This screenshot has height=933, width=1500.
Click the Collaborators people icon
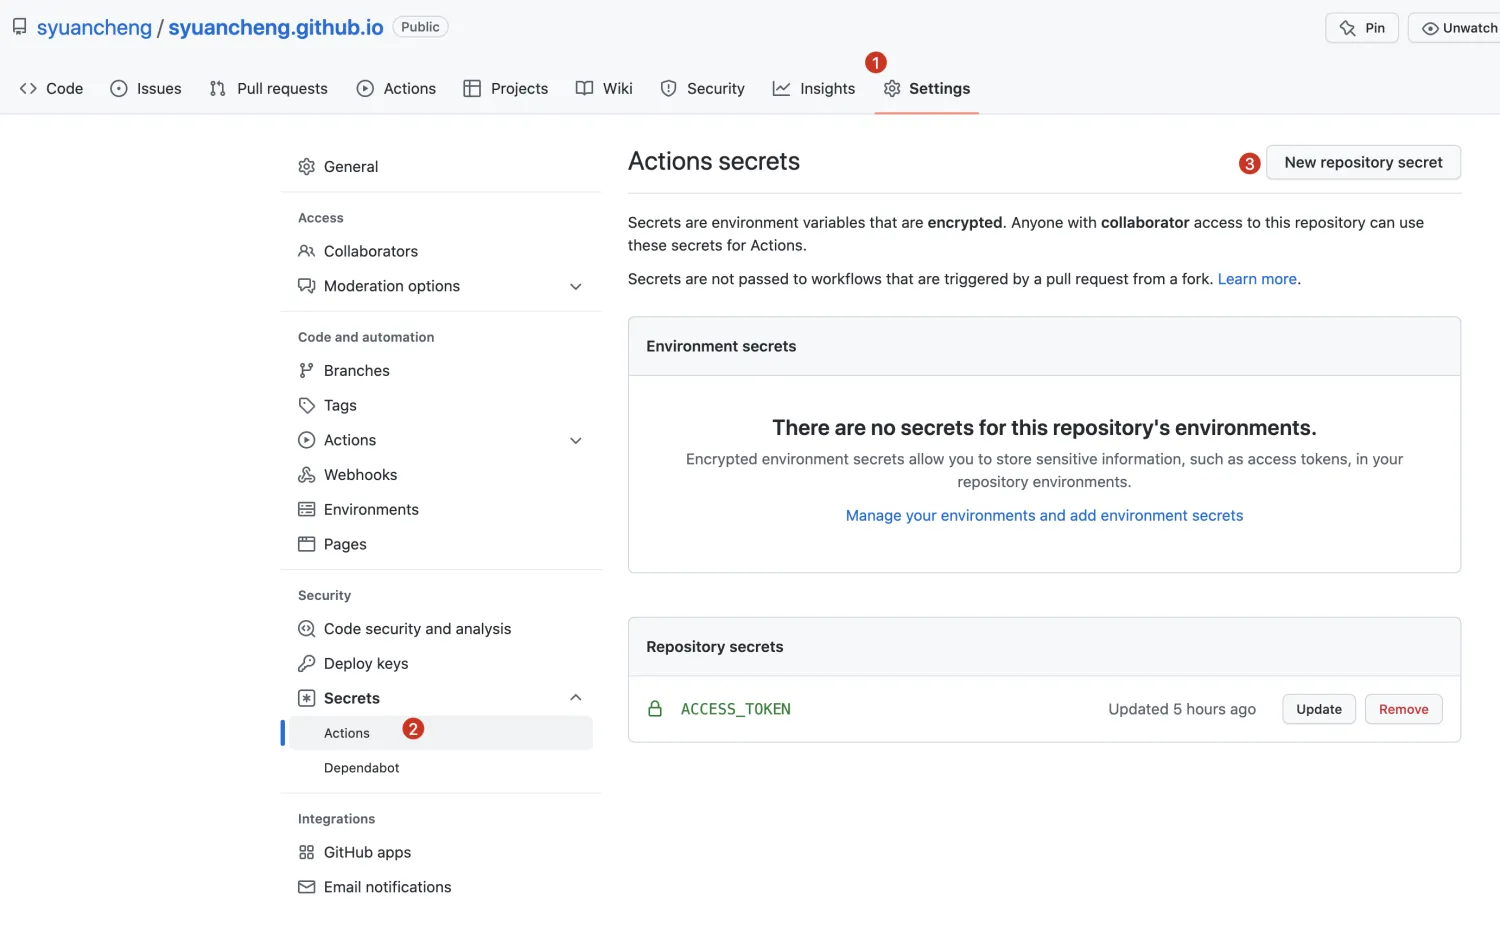[x=306, y=251]
